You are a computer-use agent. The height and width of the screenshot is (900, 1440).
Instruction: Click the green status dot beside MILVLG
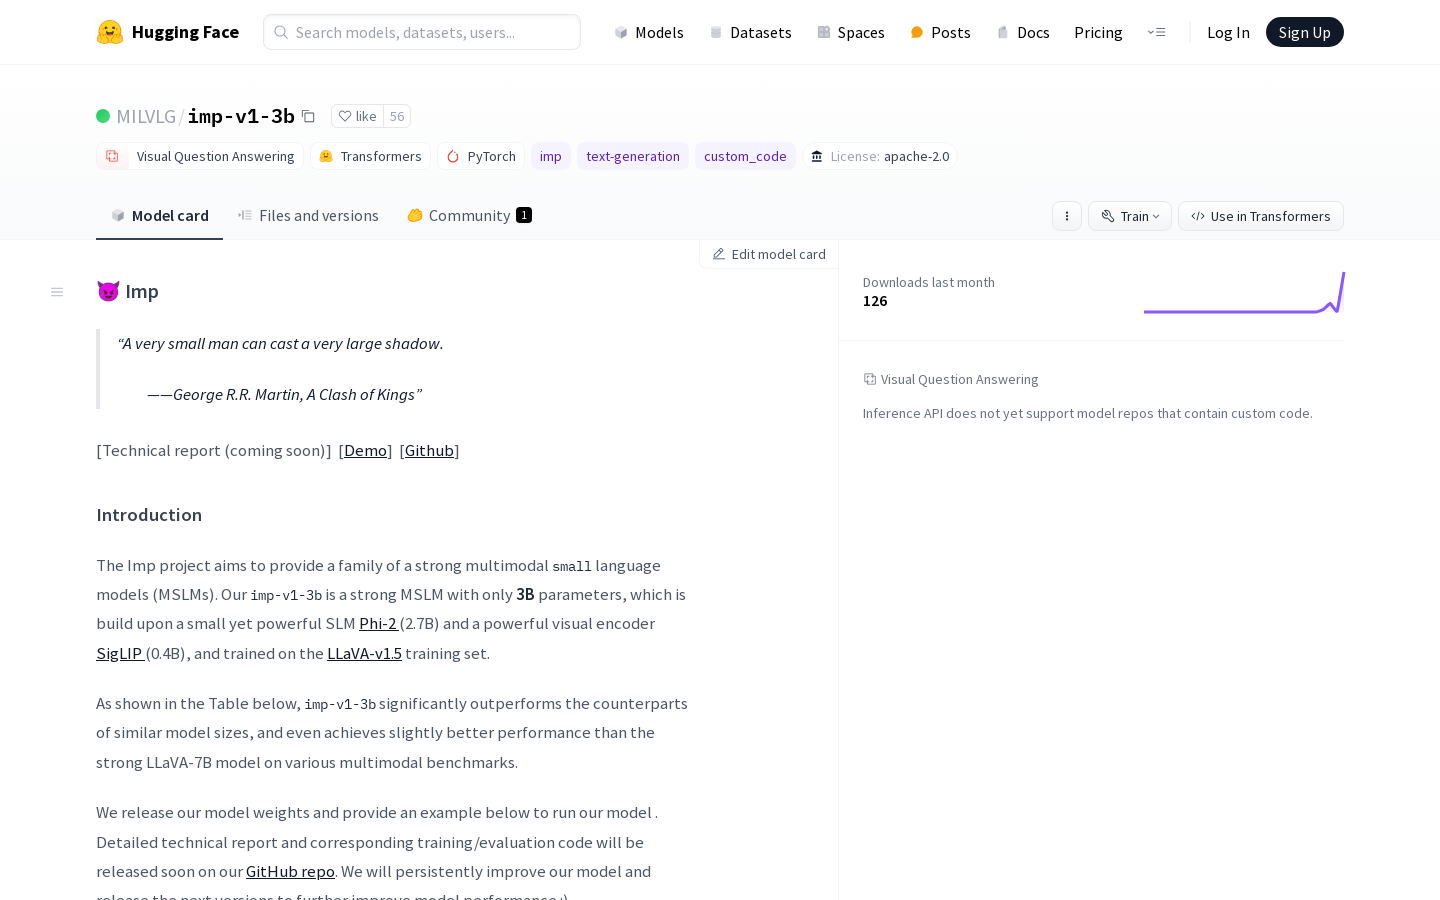103,116
